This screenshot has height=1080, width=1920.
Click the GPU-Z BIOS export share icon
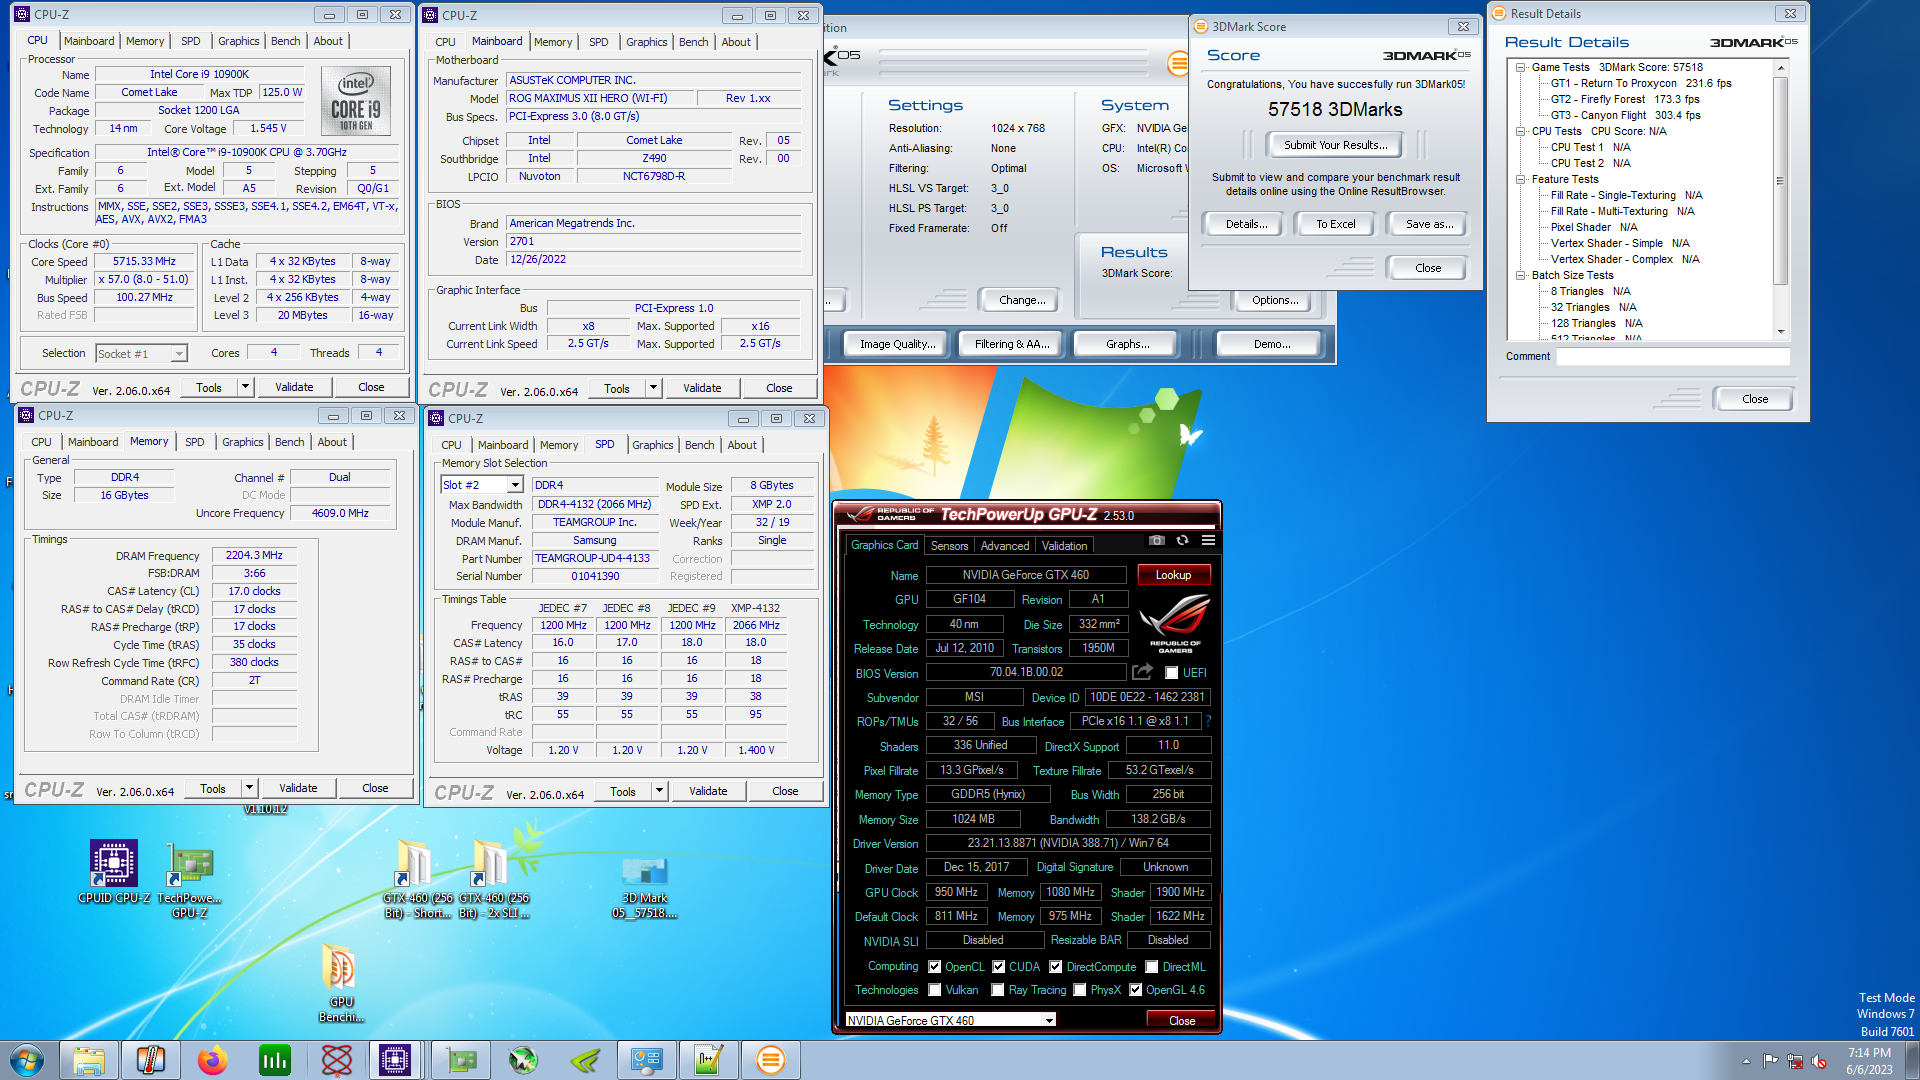[1143, 672]
